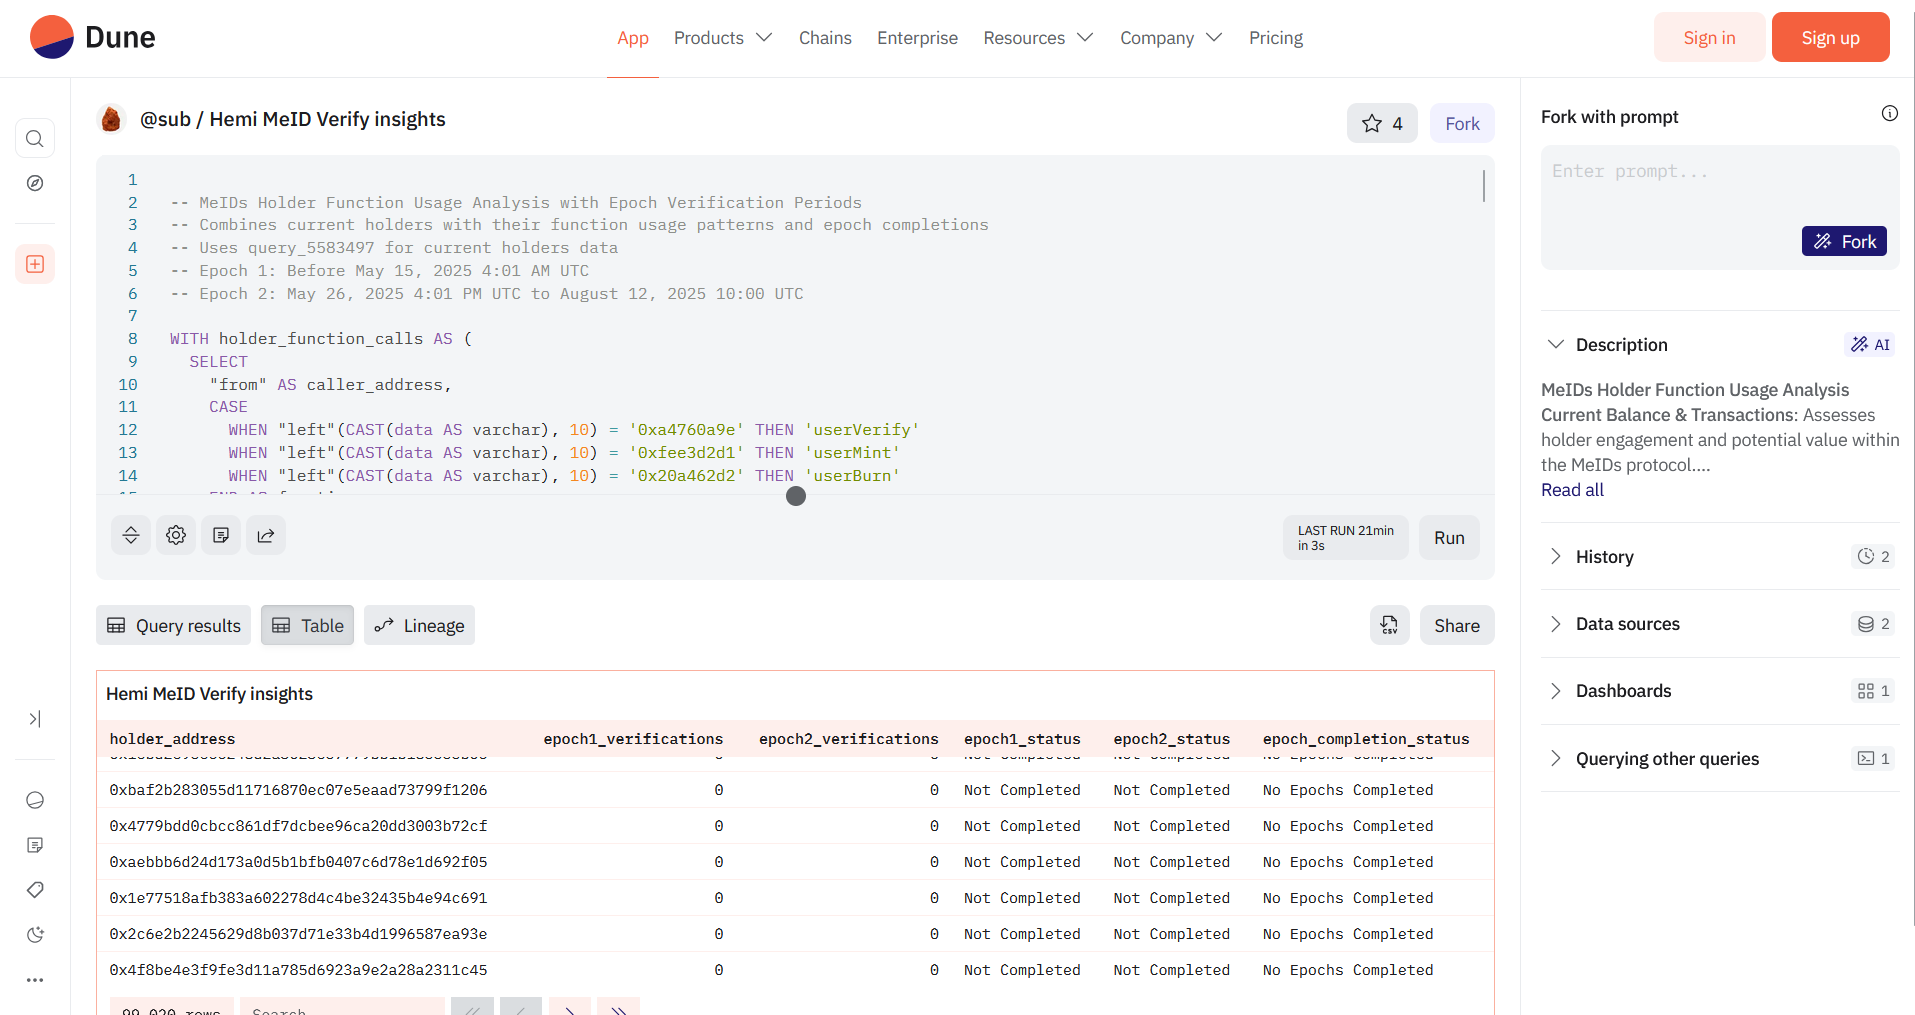Viewport: 1915px width, 1015px height.
Task: Open the Products dropdown menu
Action: pos(723,38)
